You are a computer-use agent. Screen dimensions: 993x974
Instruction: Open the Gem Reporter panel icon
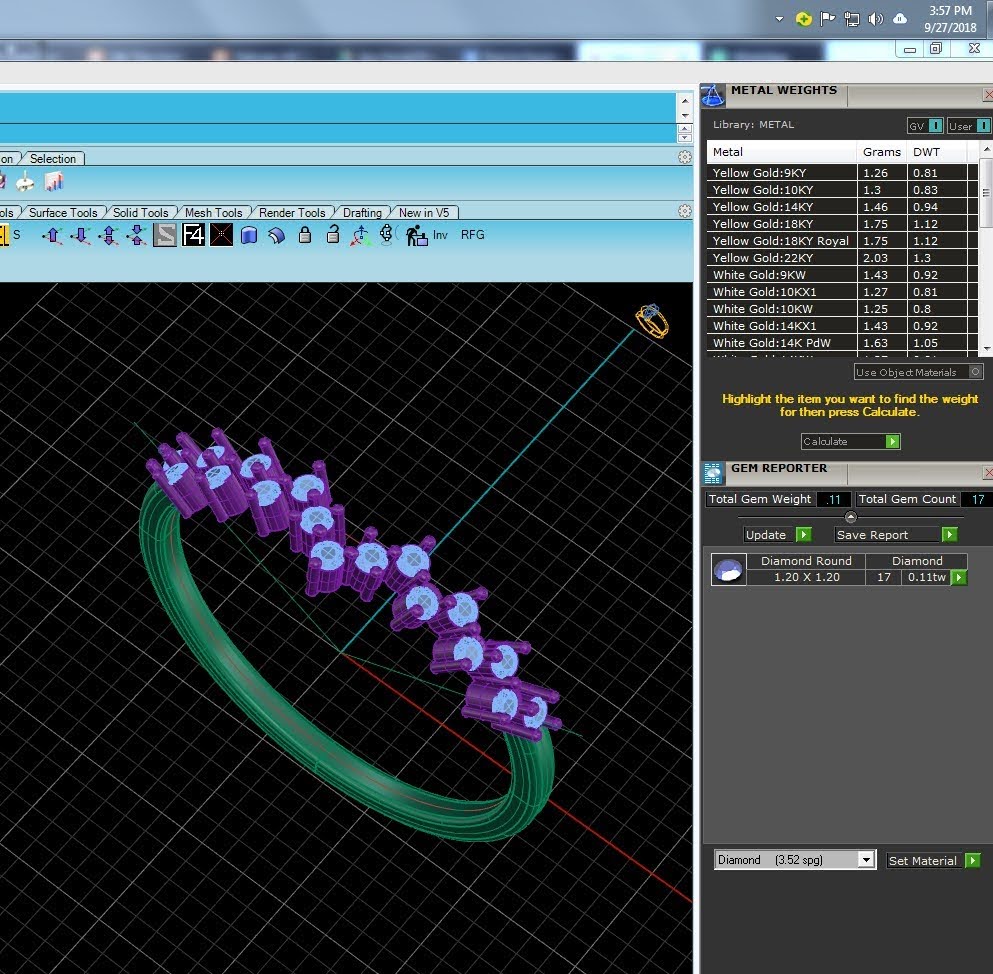pyautogui.click(x=713, y=473)
